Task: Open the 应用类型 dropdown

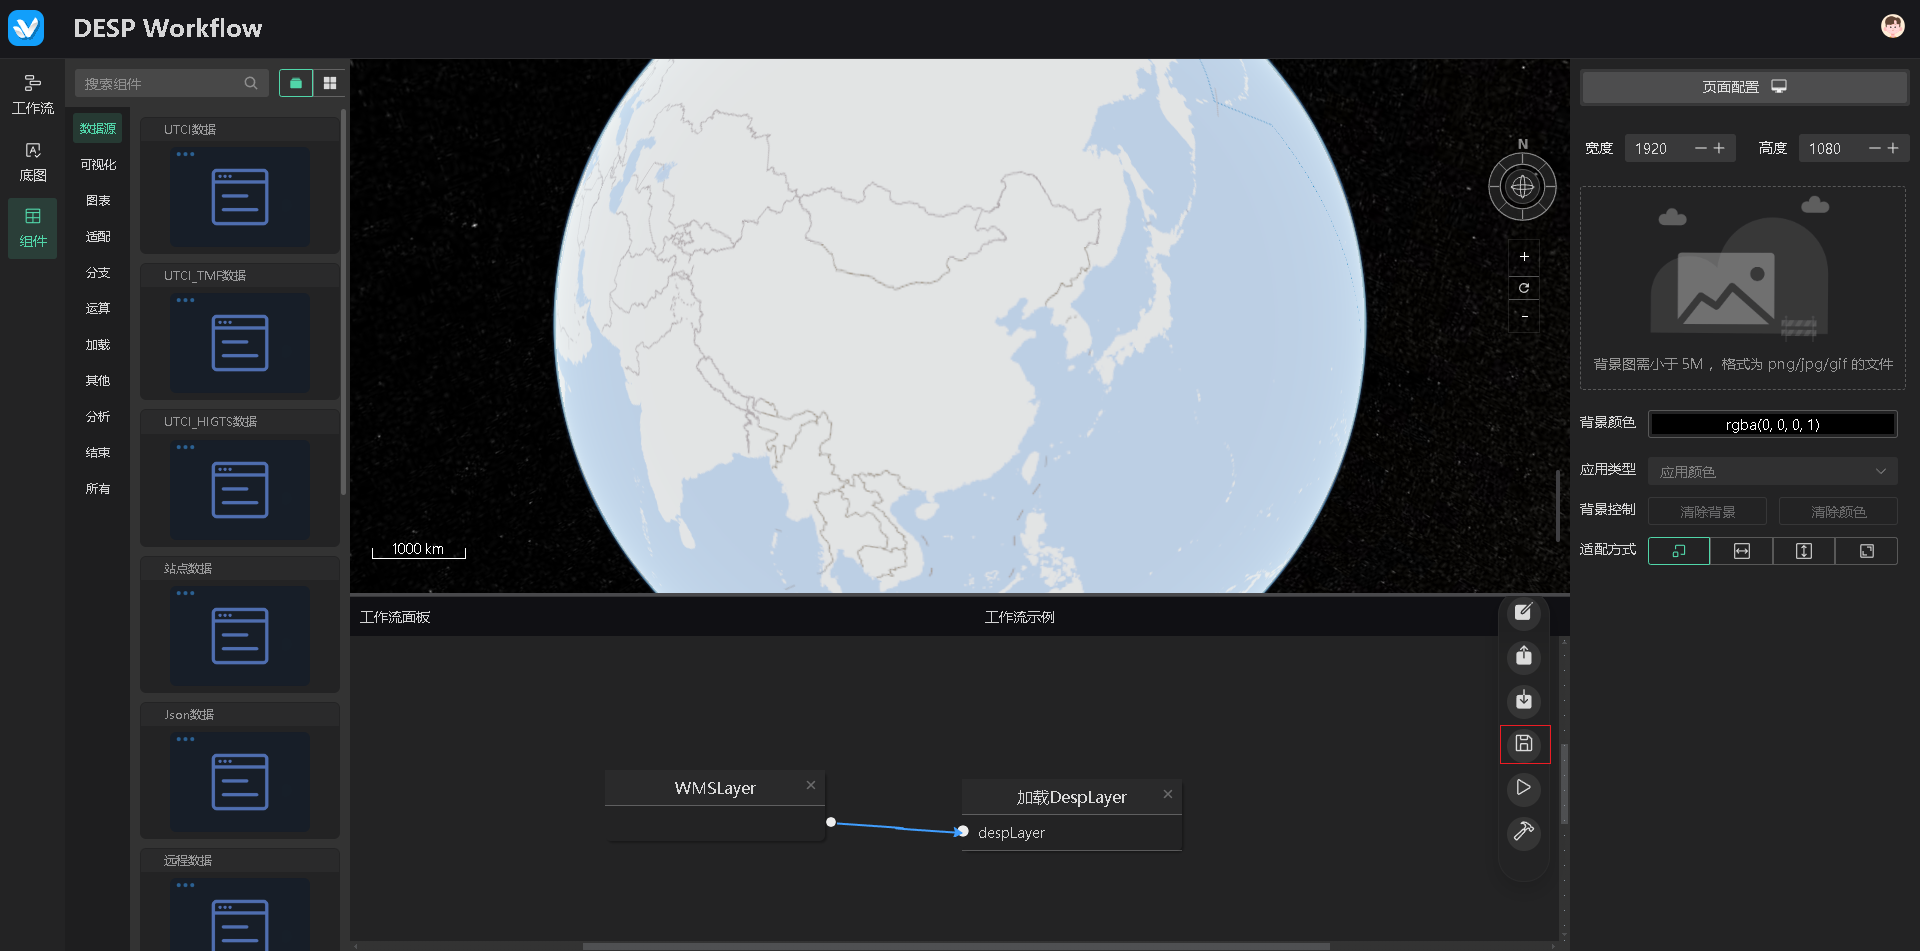Action: pyautogui.click(x=1772, y=471)
